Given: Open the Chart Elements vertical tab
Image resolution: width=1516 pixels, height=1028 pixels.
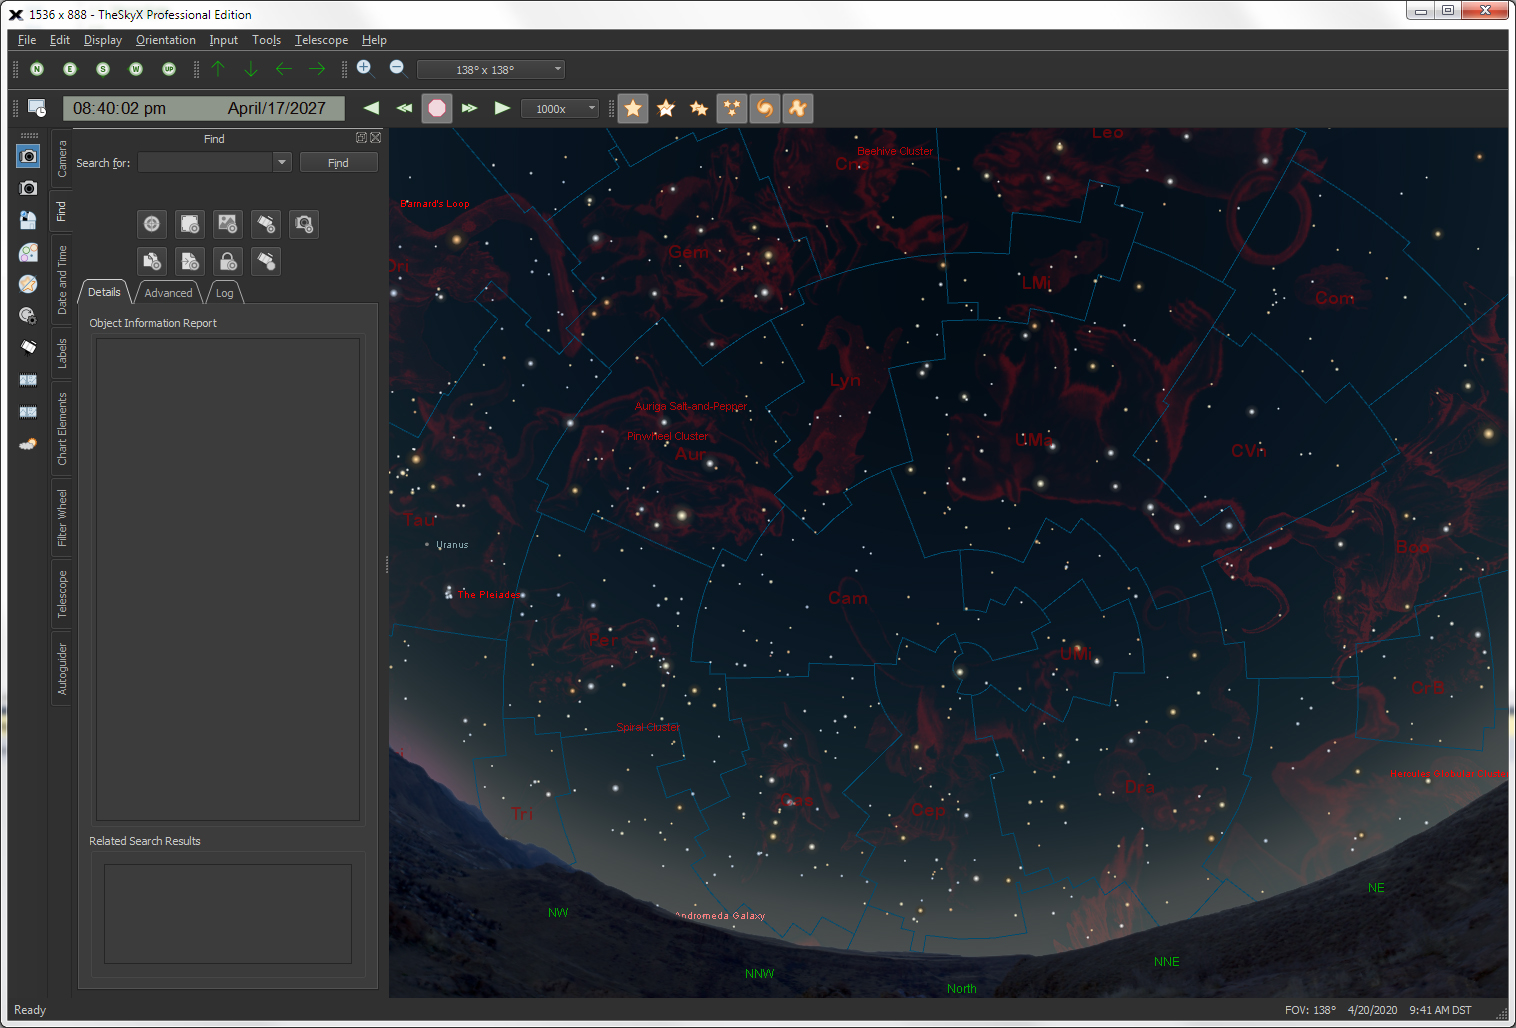Looking at the screenshot, I should (62, 429).
